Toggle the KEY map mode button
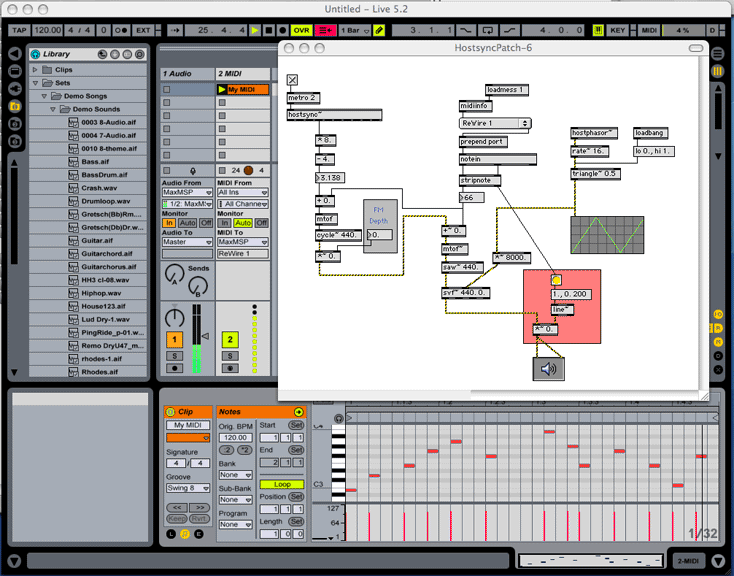Screen dimensions: 734x576 click(x=617, y=30)
